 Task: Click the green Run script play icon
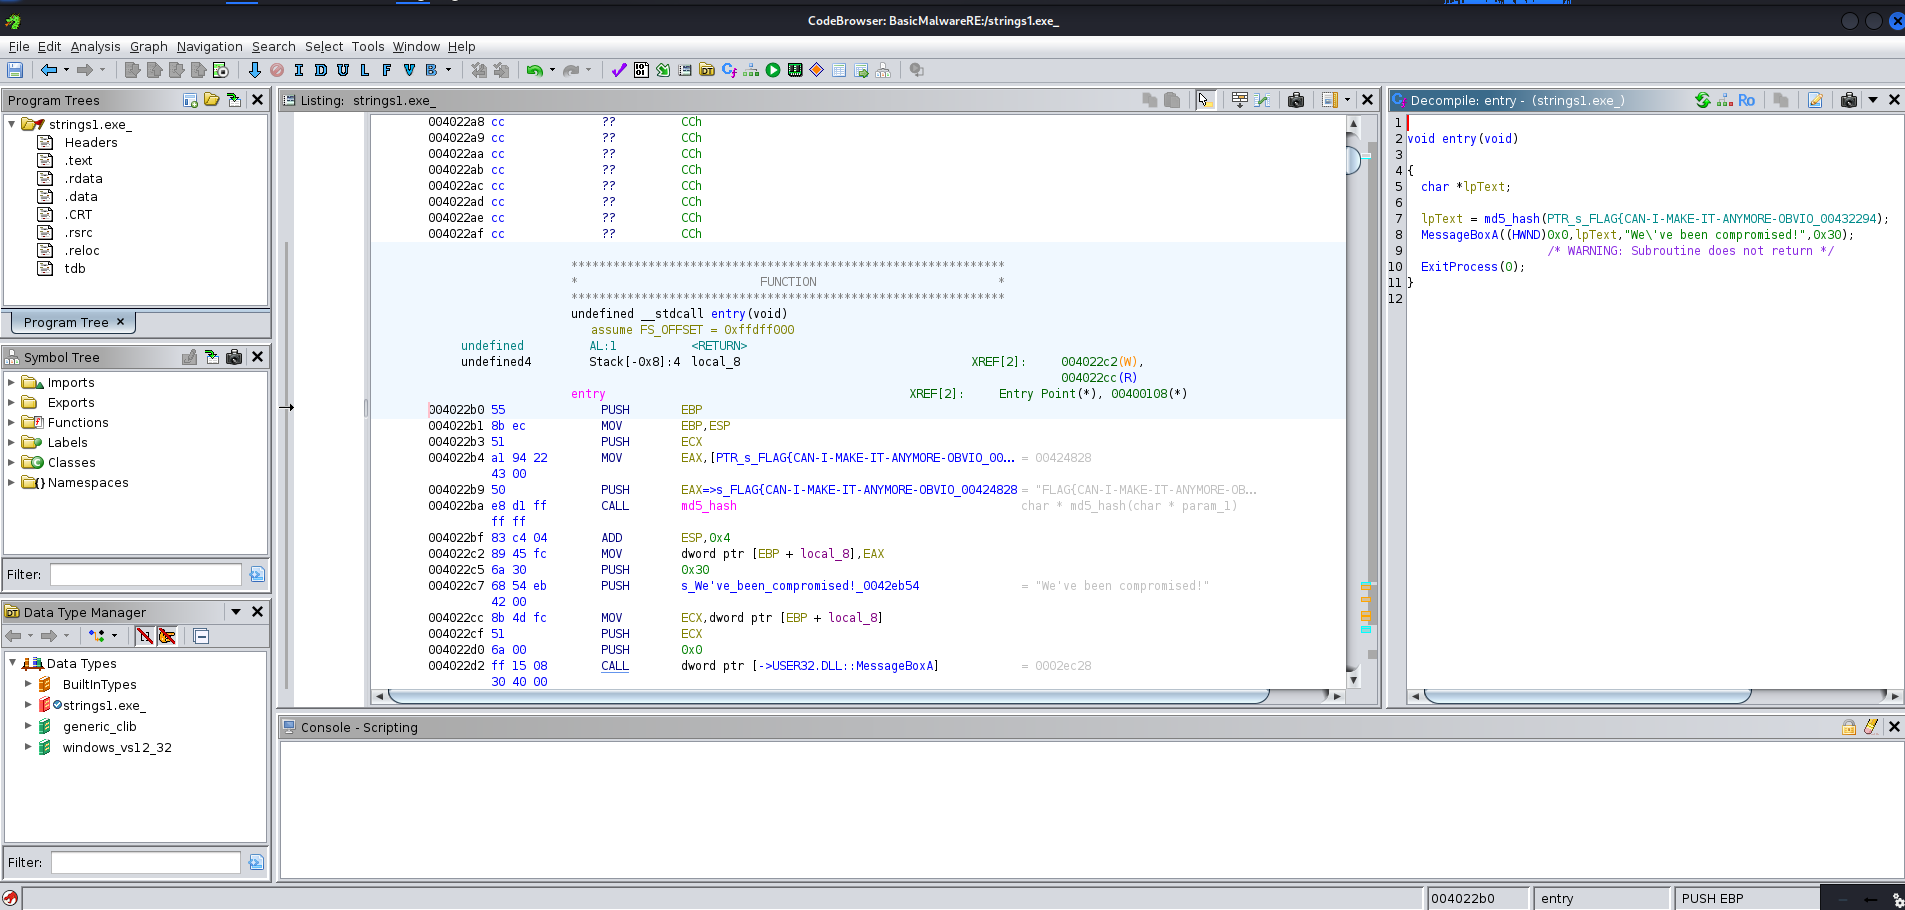click(x=773, y=70)
